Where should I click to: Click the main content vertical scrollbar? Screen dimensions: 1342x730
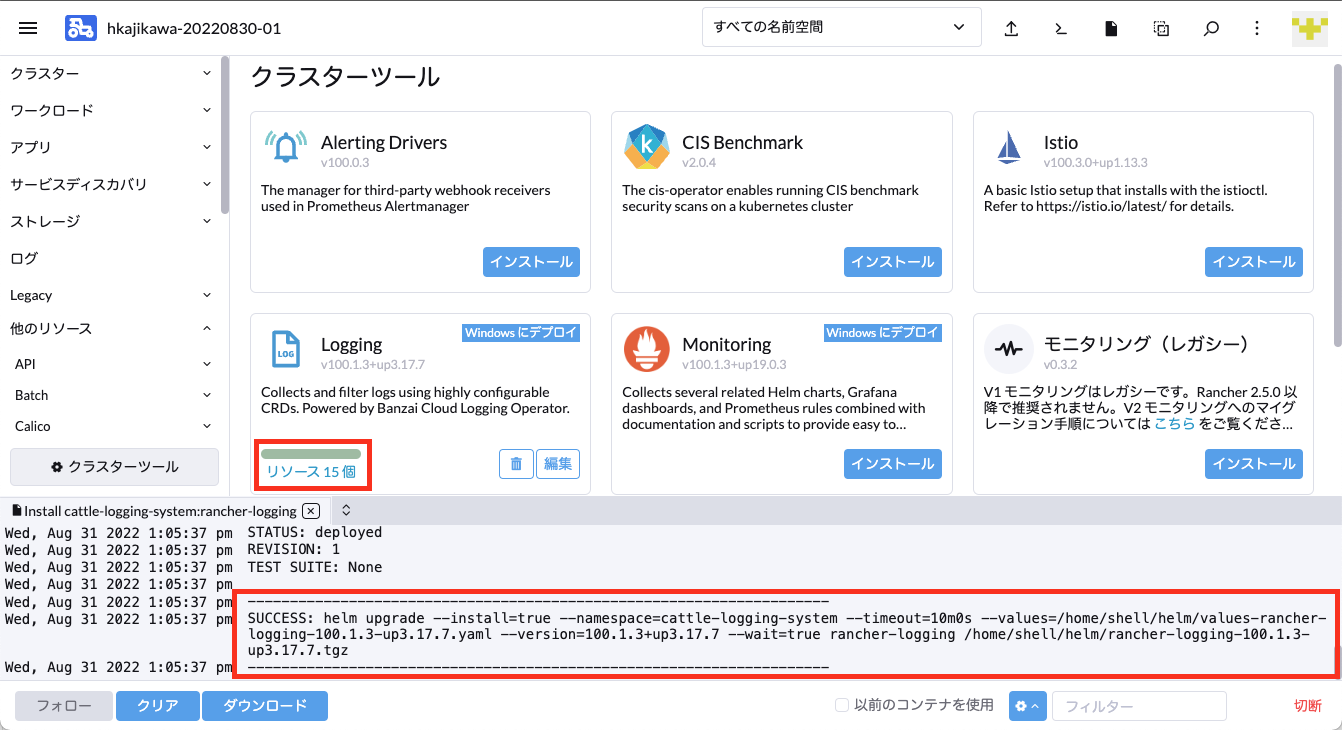[1338, 205]
